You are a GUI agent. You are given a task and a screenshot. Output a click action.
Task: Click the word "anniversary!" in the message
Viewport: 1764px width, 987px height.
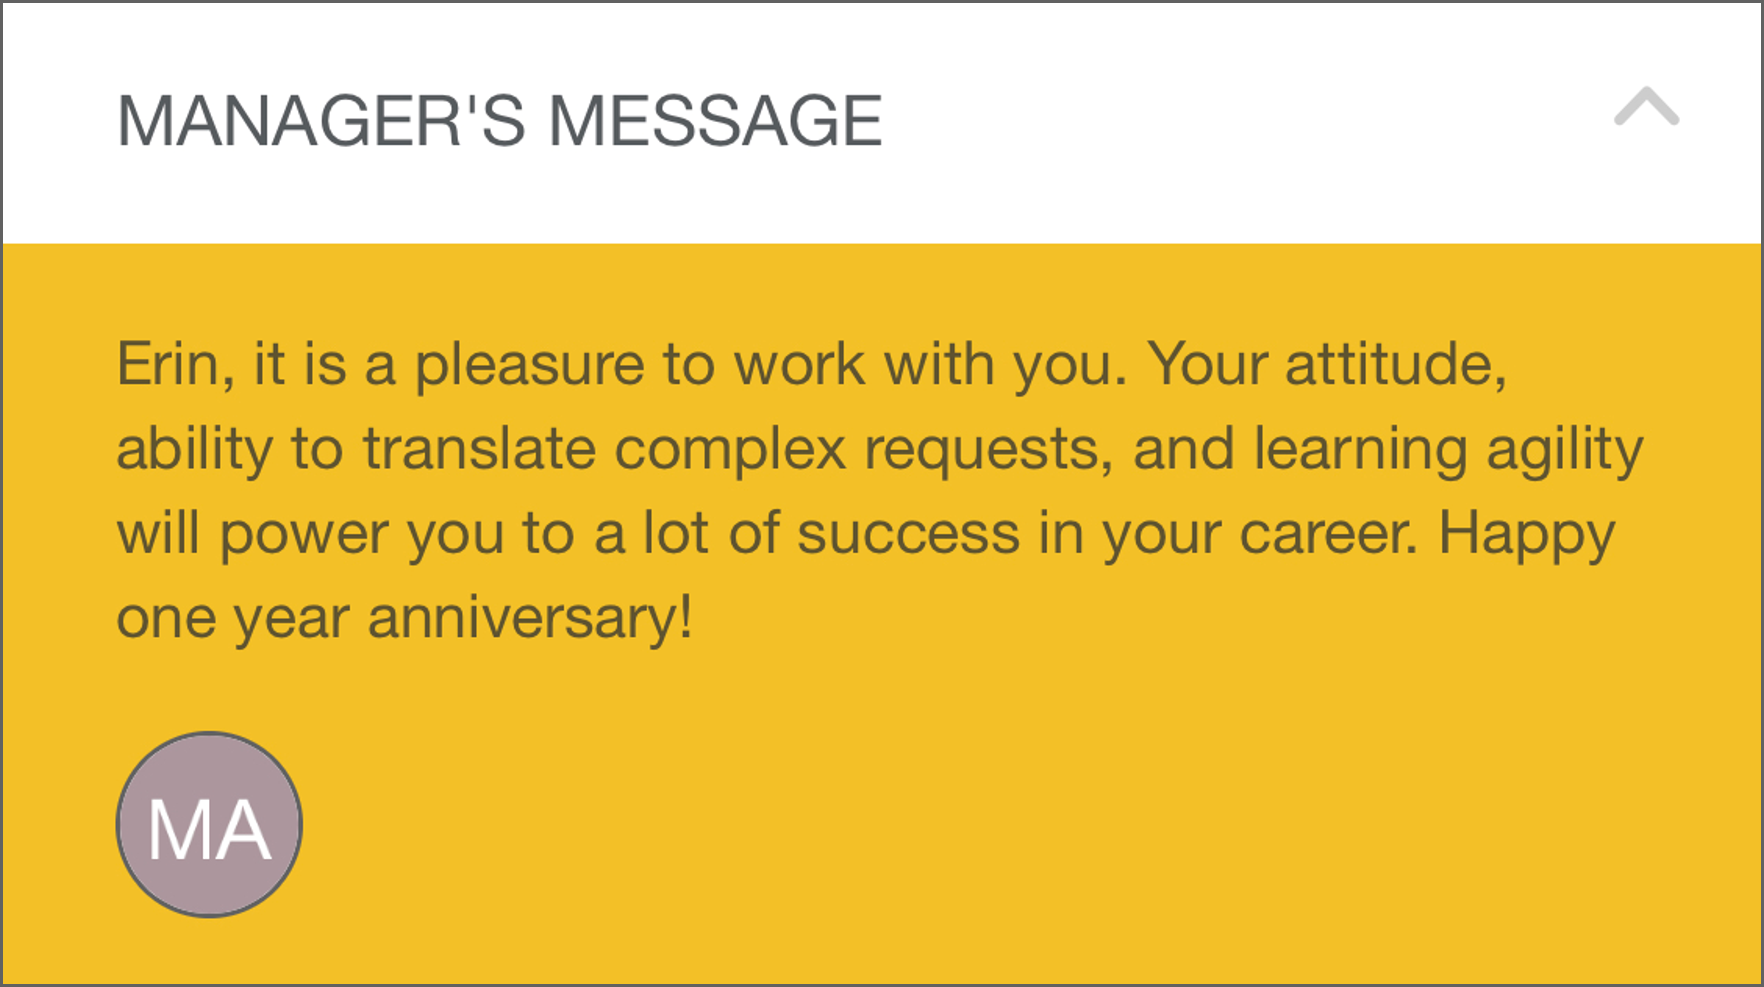530,619
